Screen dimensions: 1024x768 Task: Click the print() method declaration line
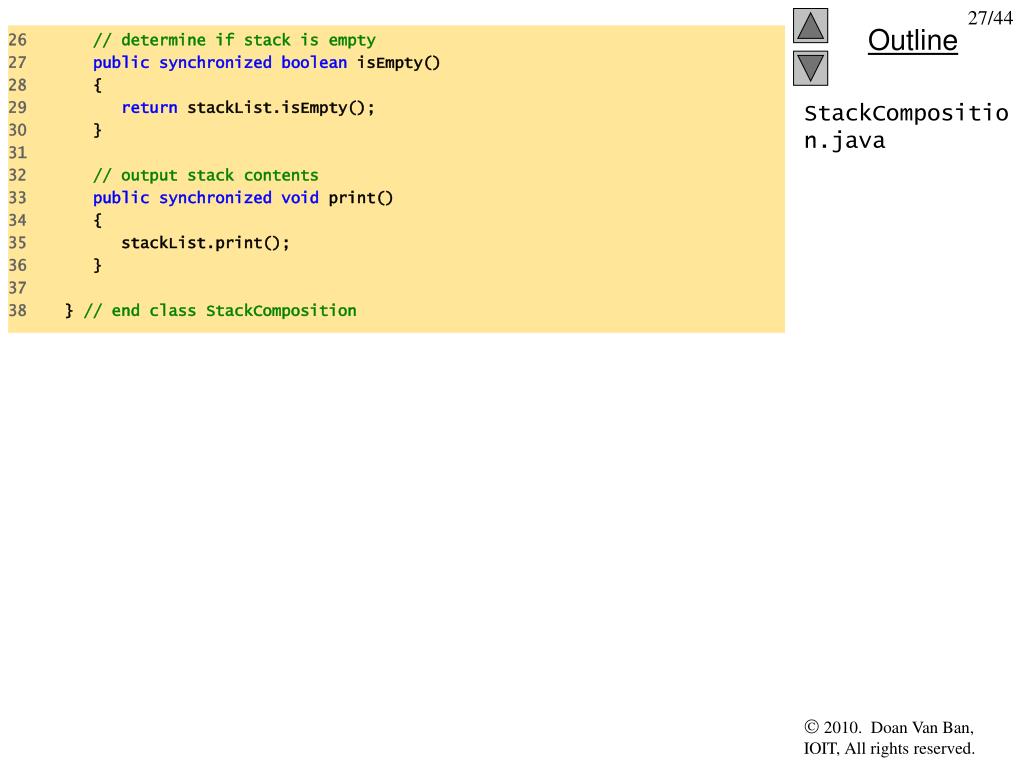[243, 198]
